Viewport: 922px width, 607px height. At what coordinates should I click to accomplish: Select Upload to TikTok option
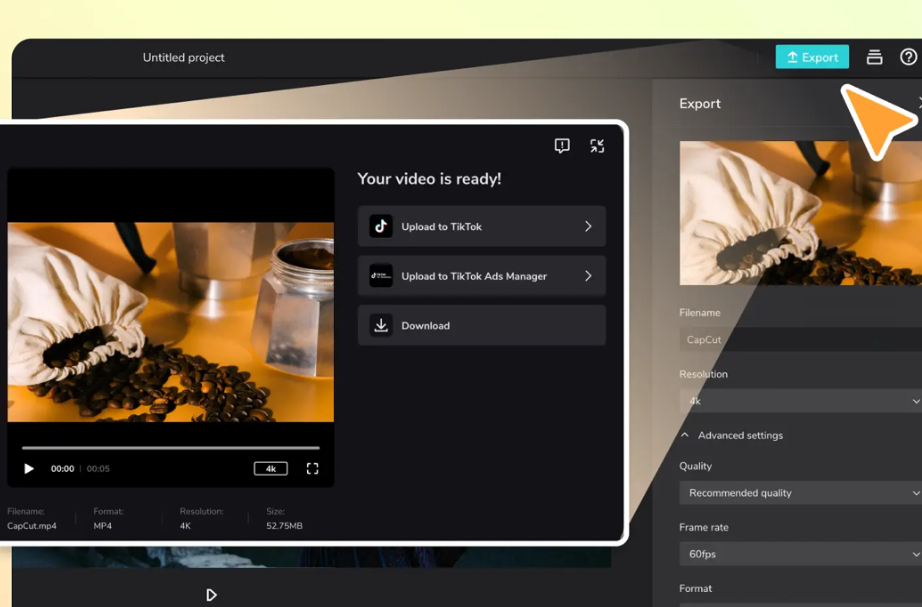(x=481, y=226)
